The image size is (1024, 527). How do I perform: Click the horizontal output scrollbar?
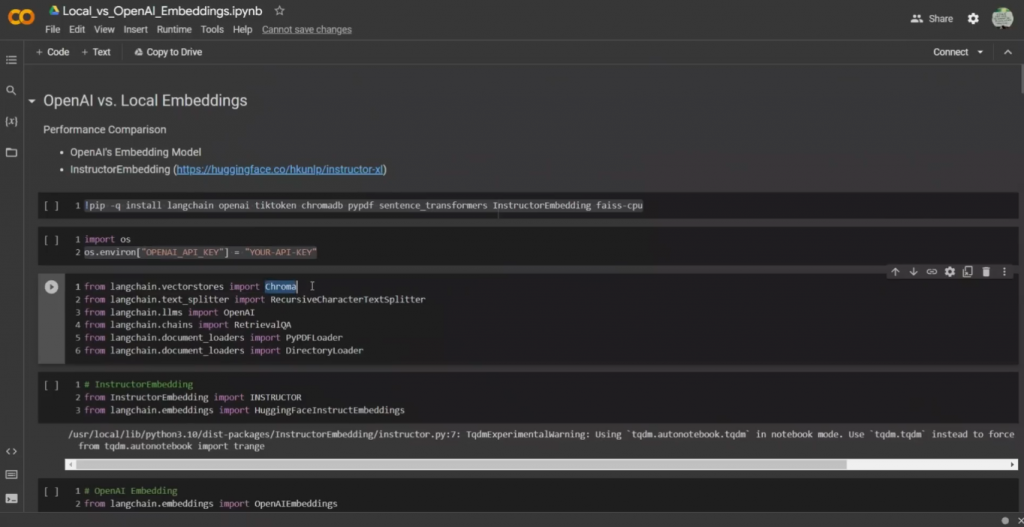pos(461,465)
